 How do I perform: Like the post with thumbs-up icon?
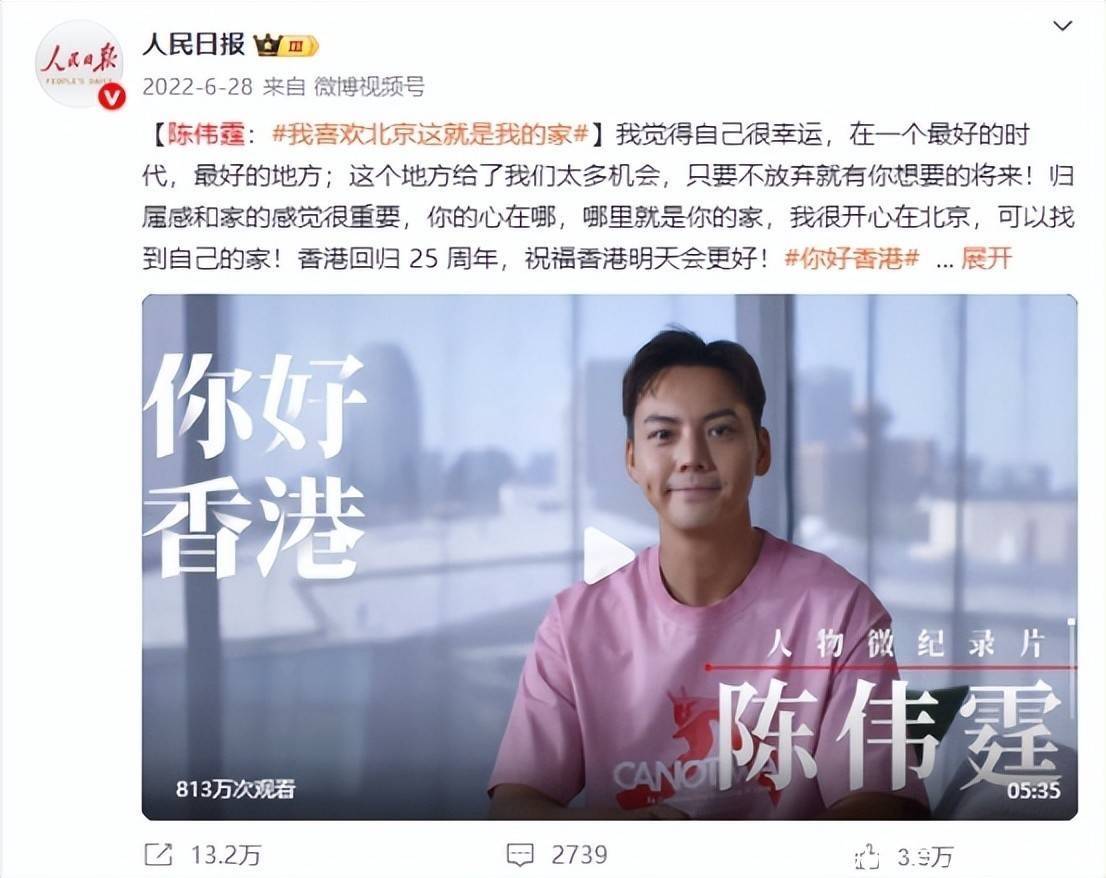point(867,856)
